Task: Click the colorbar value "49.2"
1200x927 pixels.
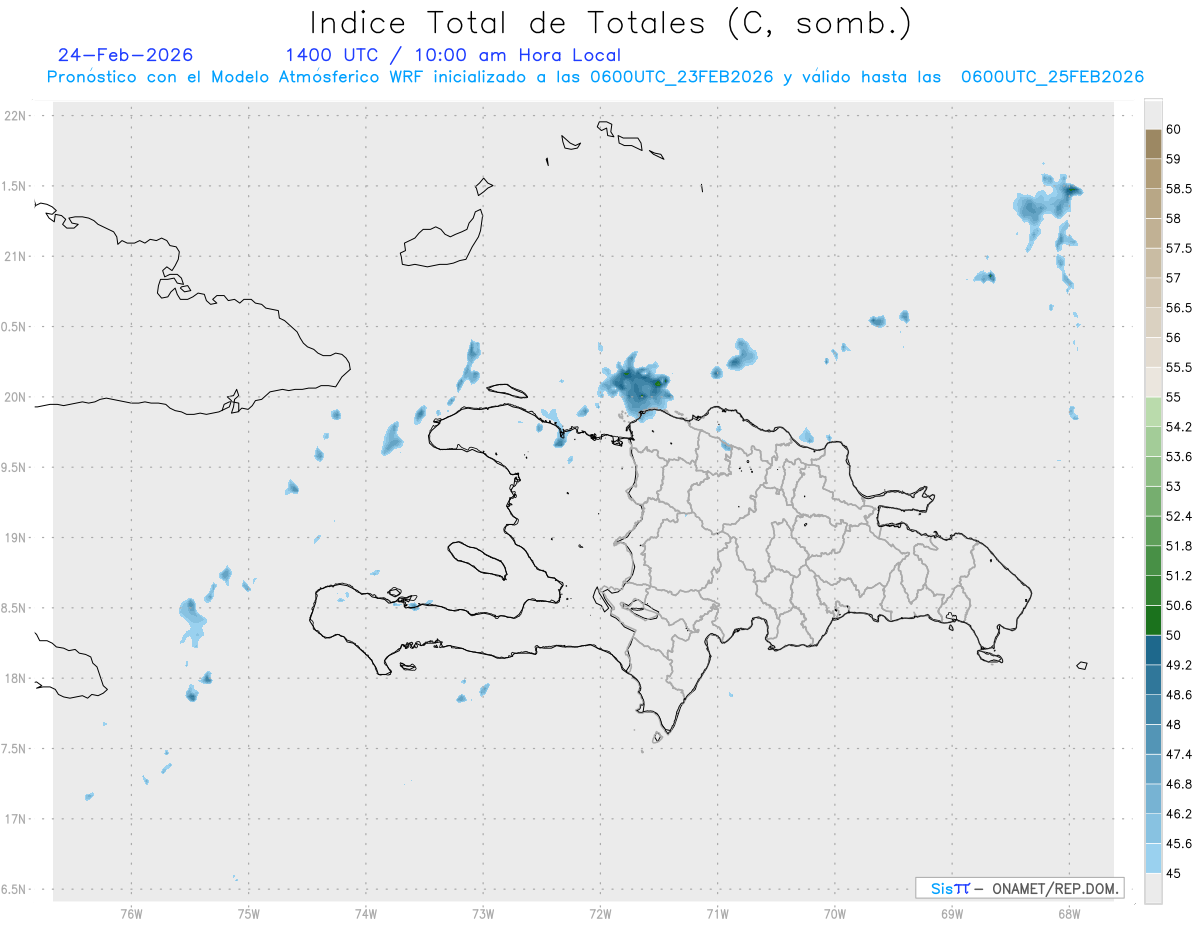Action: tap(1179, 665)
